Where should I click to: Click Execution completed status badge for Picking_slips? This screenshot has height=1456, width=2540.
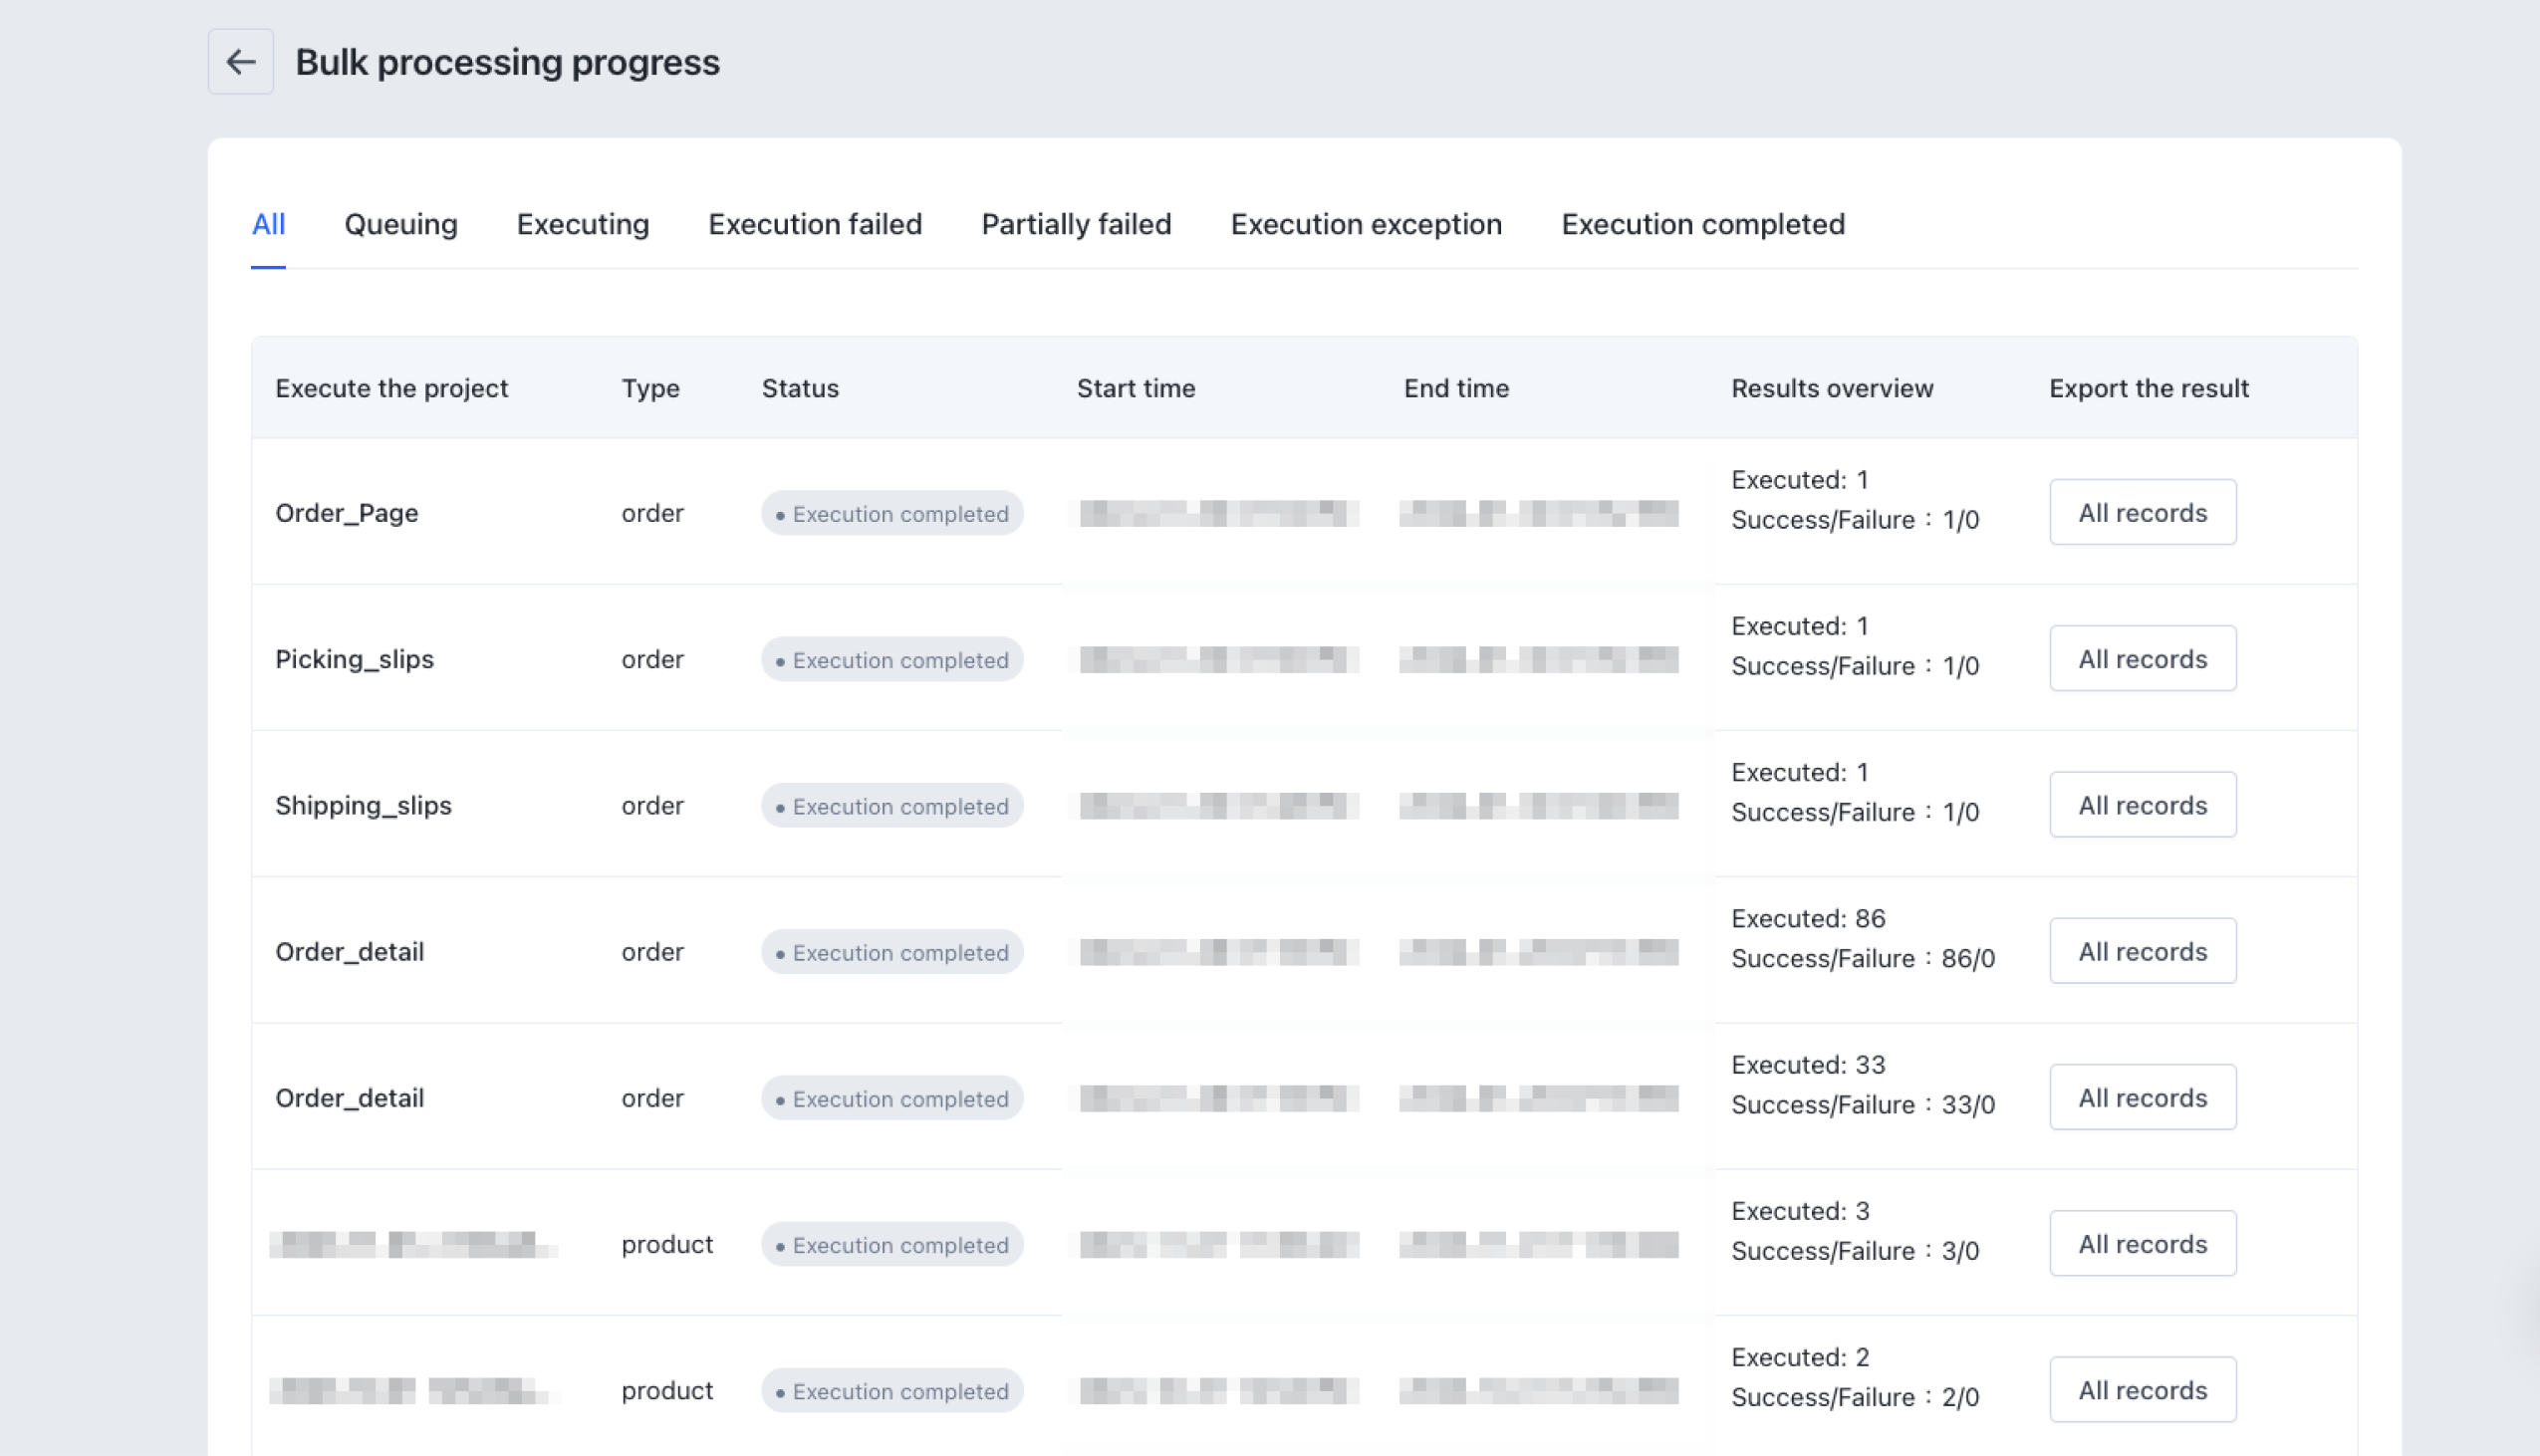pos(892,659)
